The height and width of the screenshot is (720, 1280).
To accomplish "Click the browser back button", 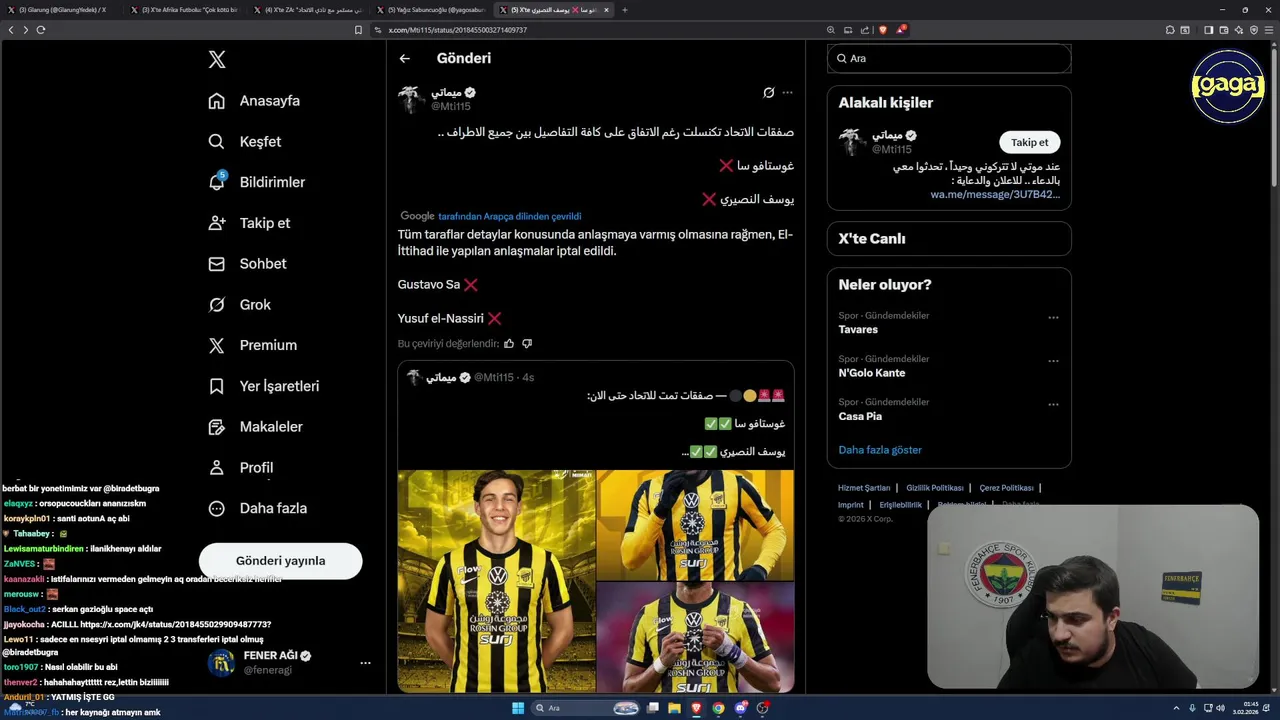I will (11, 30).
